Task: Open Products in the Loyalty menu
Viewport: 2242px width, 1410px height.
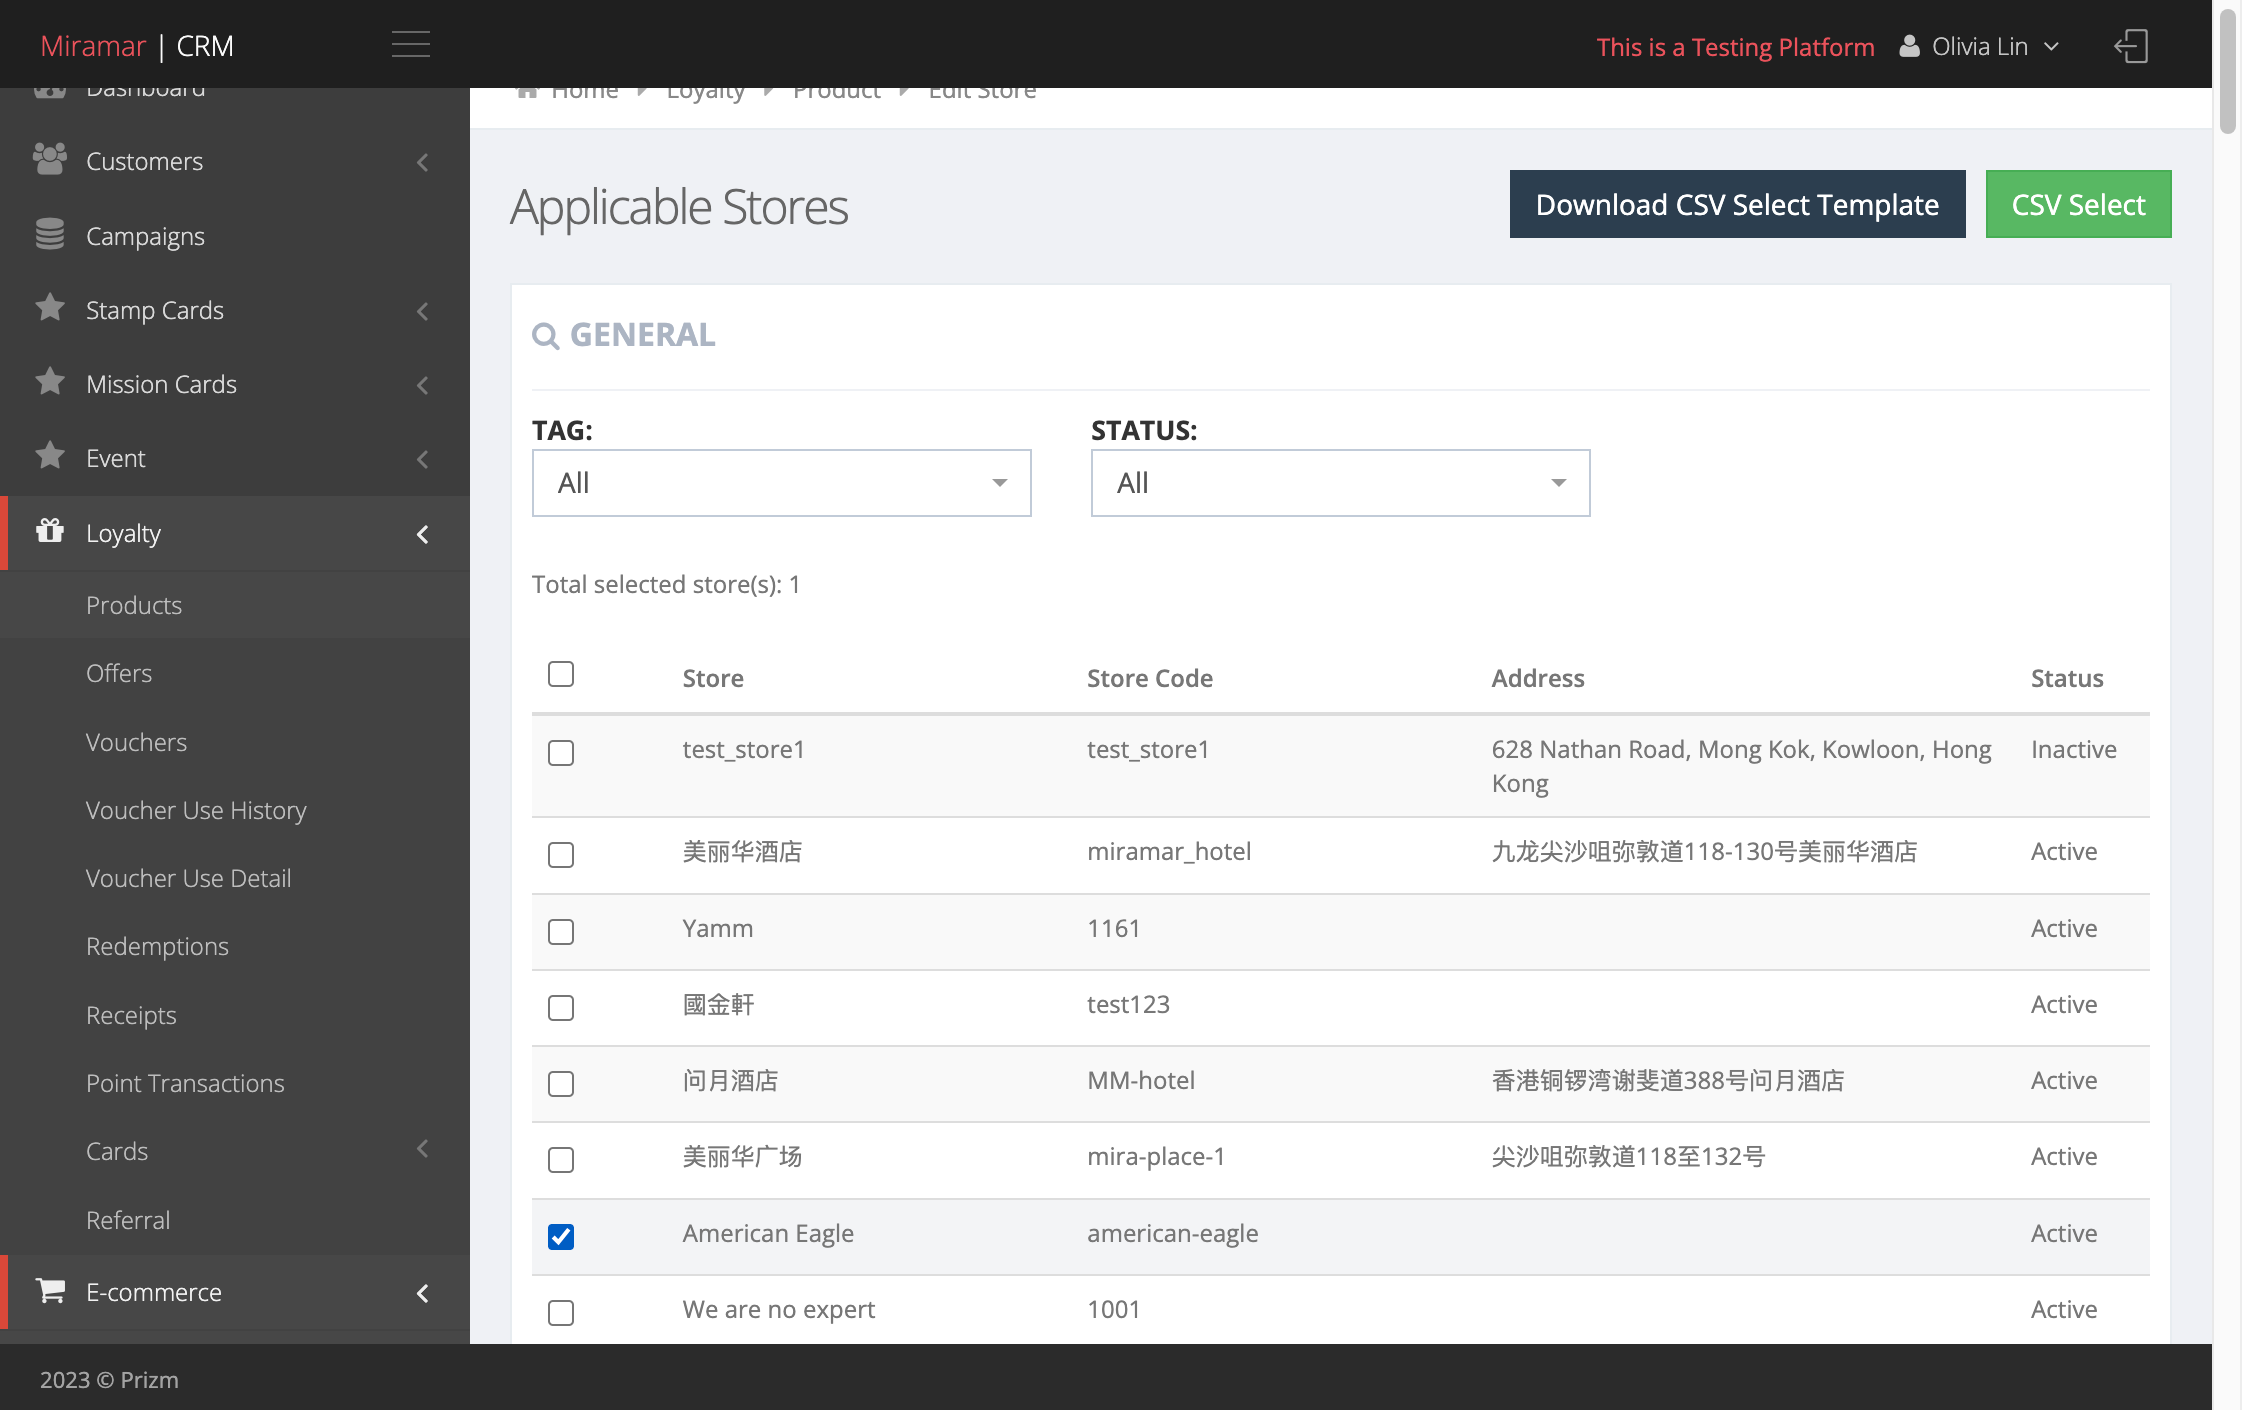Action: pyautogui.click(x=134, y=605)
